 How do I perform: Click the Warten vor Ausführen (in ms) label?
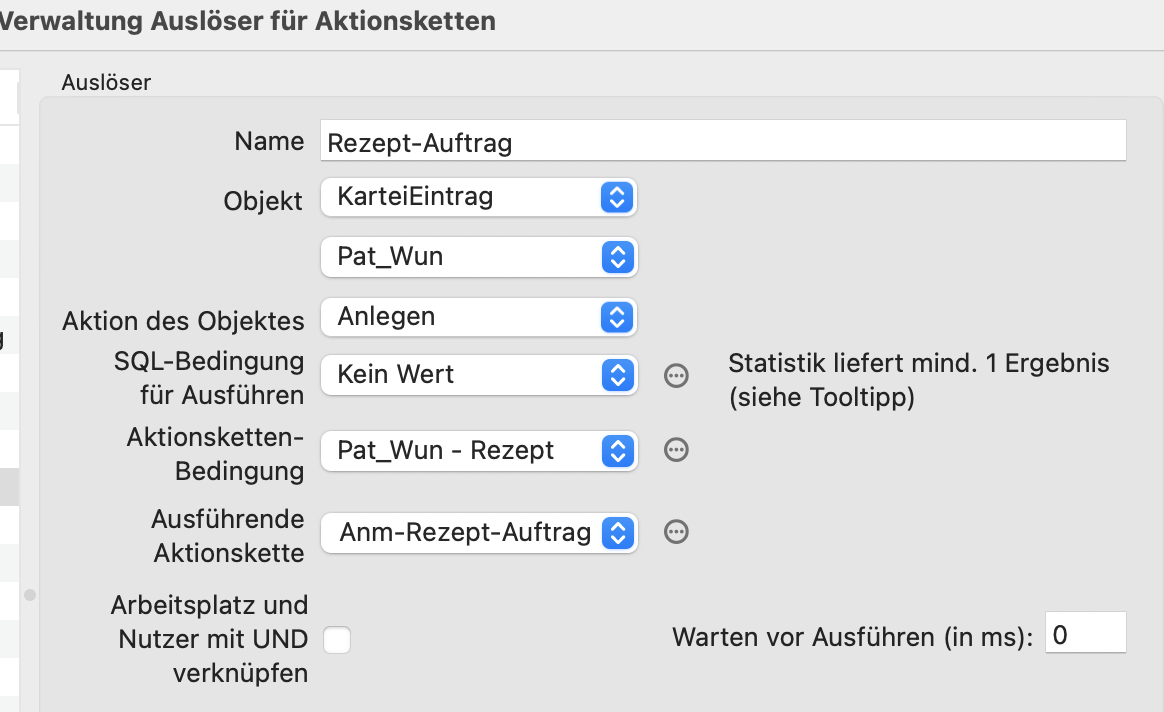(x=852, y=637)
